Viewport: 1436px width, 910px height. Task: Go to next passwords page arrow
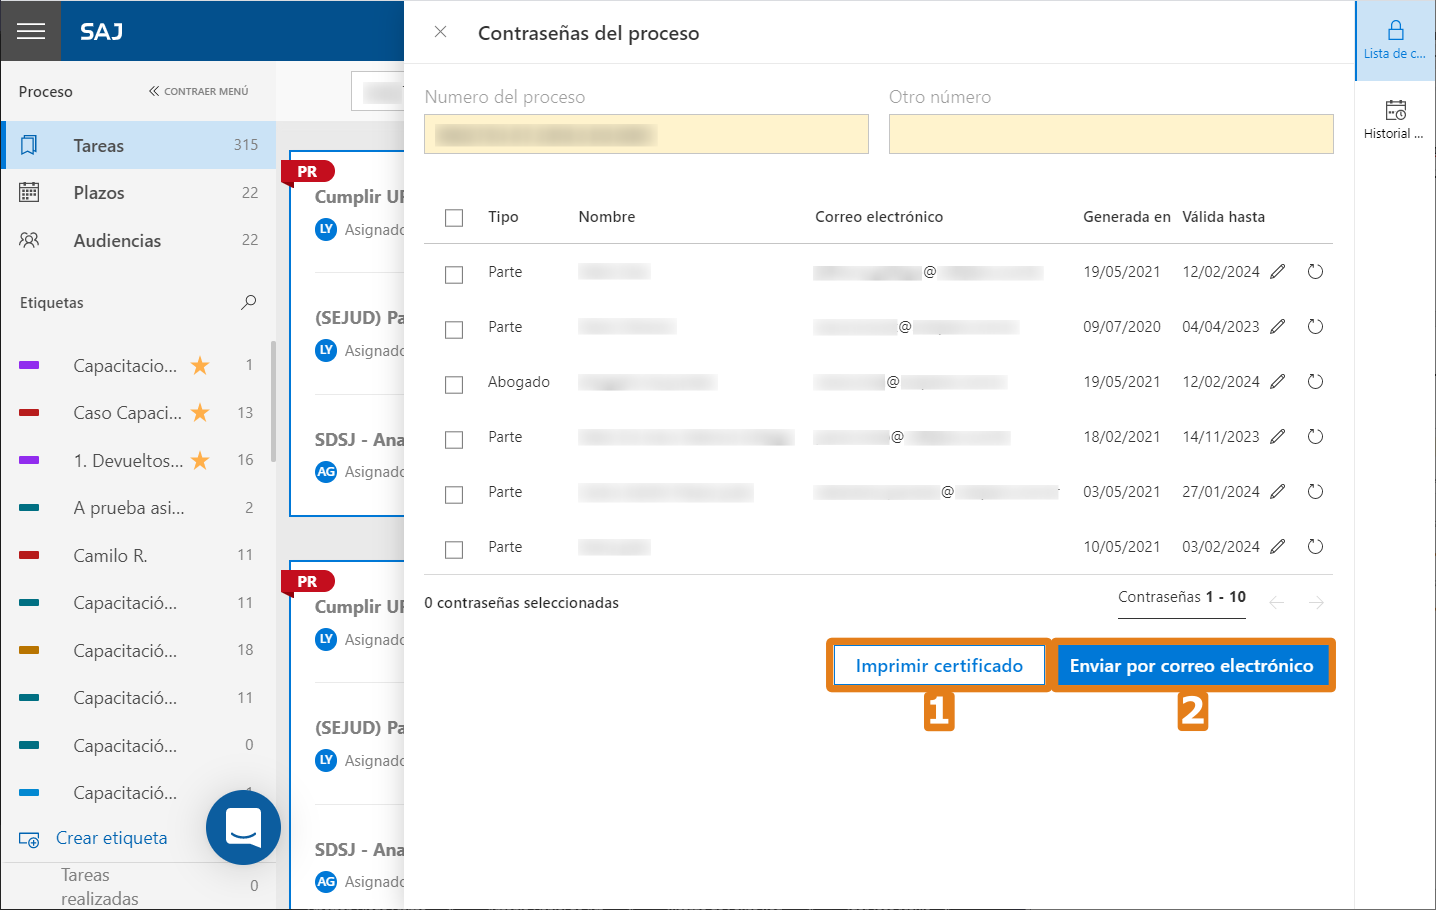1316,602
